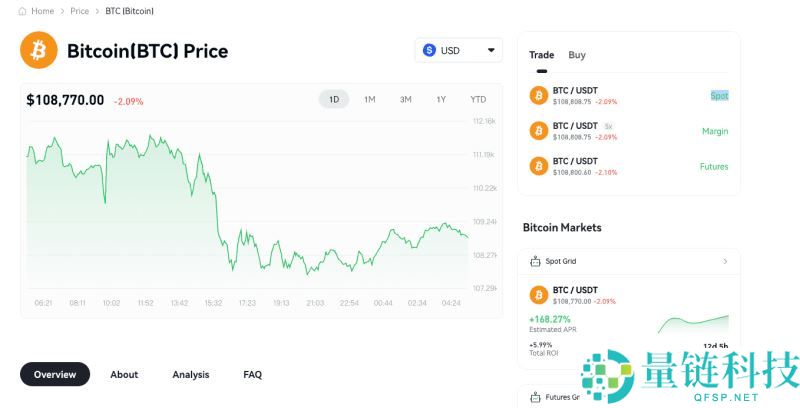Switch chart to 1M timeframe
This screenshot has height=408, width=800.
point(370,99)
